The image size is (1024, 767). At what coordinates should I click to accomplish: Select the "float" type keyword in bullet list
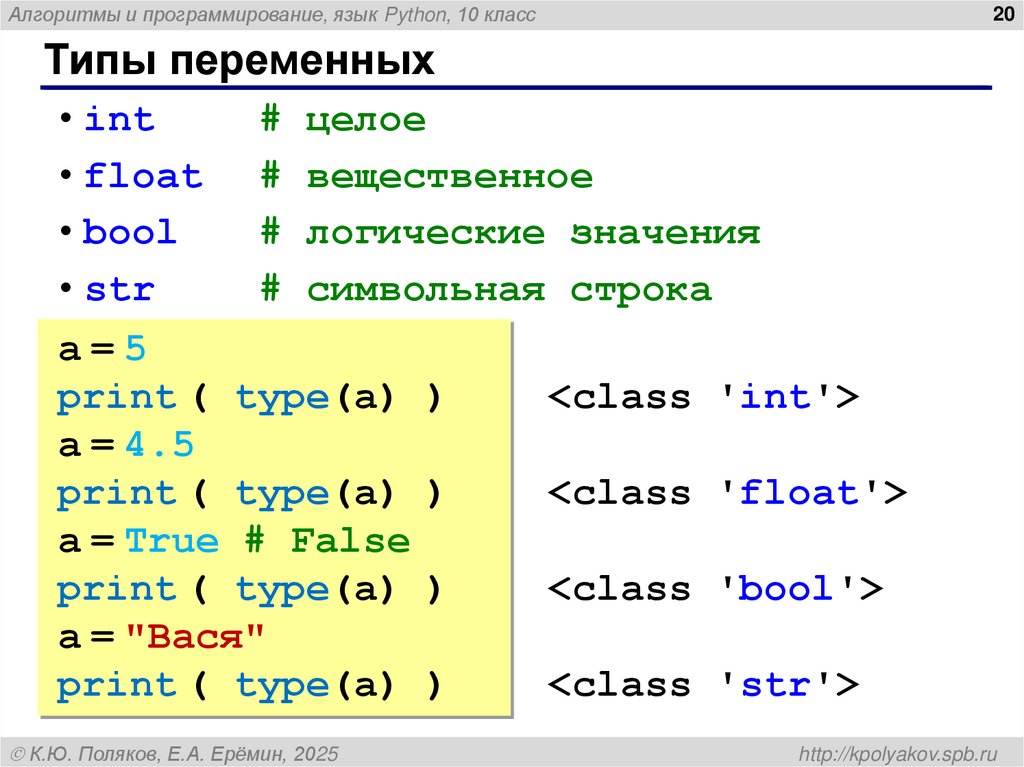coord(144,176)
